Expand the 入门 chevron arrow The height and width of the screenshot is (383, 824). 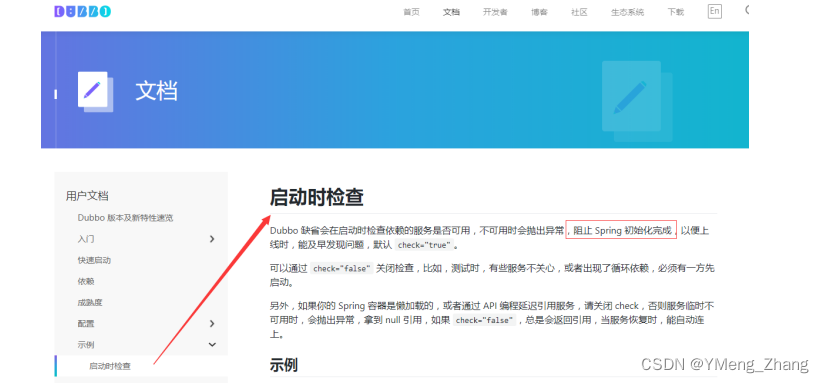click(212, 239)
